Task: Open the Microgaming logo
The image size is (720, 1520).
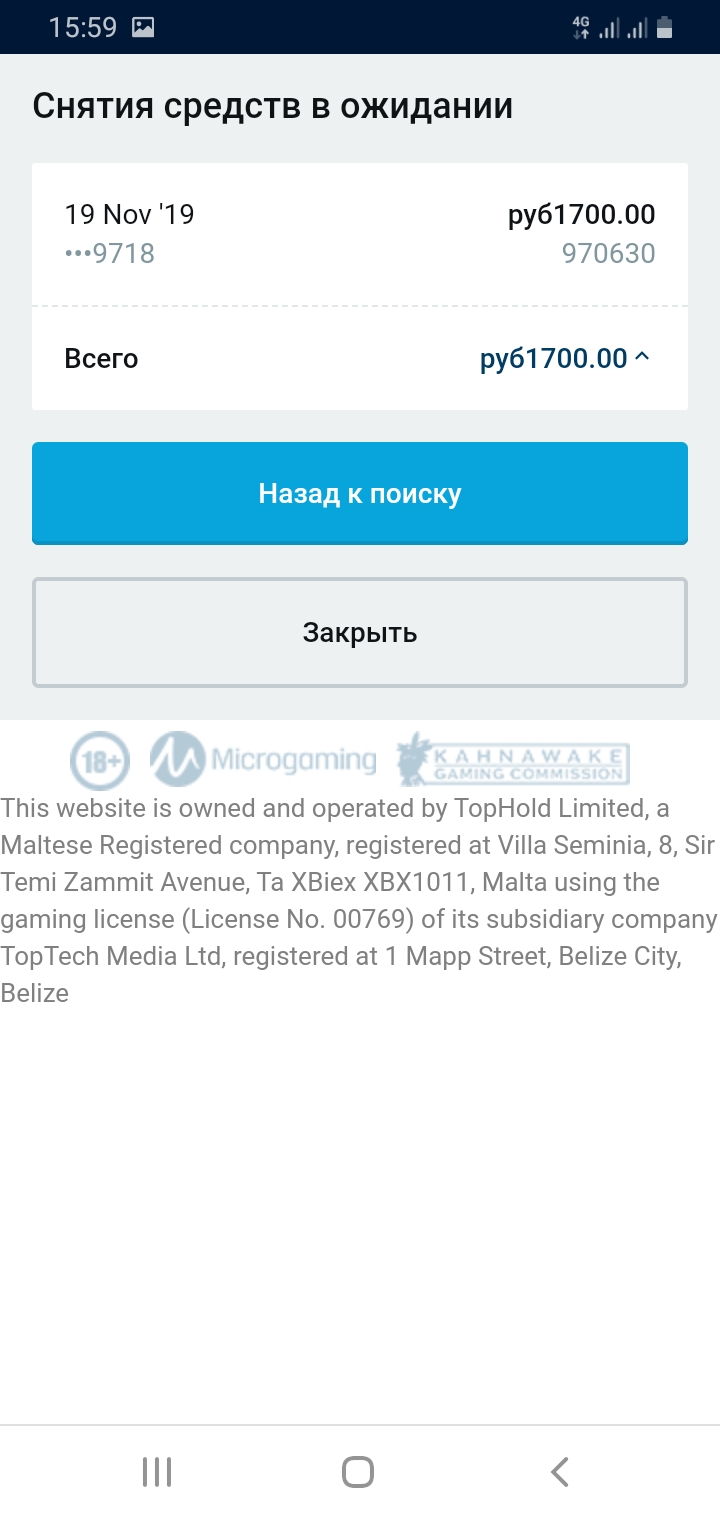Action: point(263,760)
